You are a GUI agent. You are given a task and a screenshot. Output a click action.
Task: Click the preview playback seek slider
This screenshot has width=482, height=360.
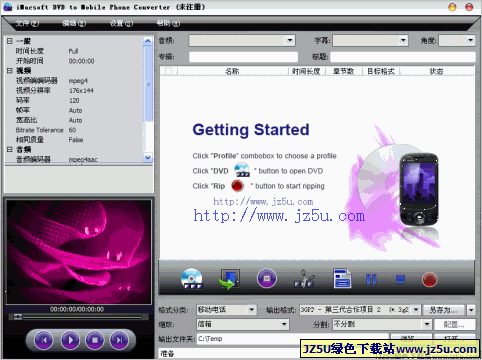click(x=77, y=317)
